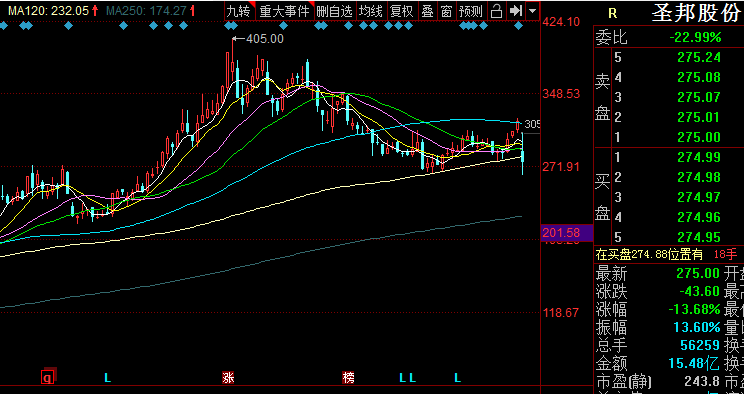Select buy level 4 price 274.96
This screenshot has height=394, width=744.
698,217
